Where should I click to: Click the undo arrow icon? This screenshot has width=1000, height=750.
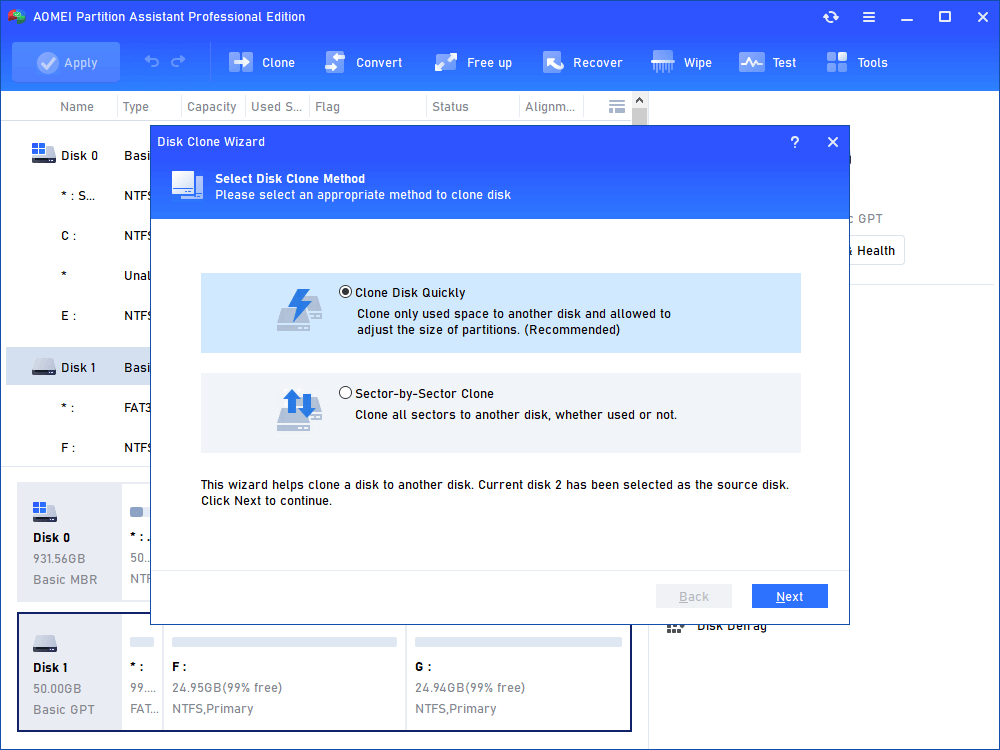pos(152,61)
